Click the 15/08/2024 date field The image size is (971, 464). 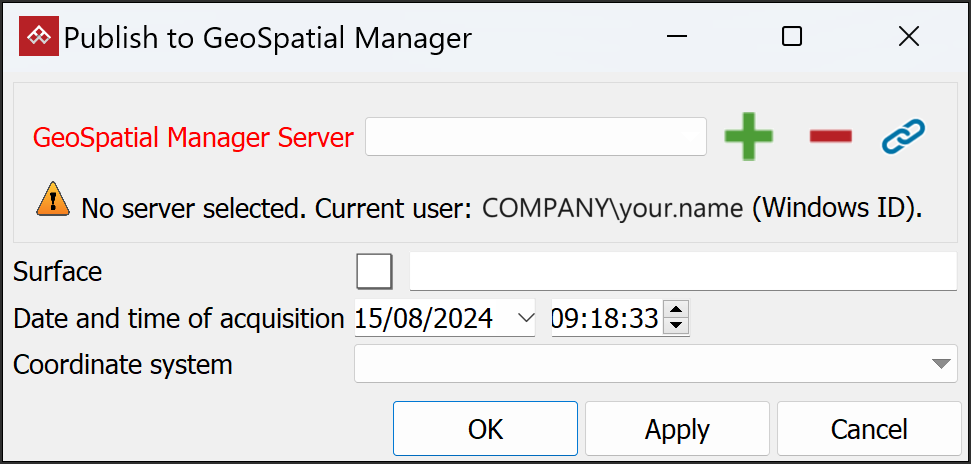tap(425, 319)
